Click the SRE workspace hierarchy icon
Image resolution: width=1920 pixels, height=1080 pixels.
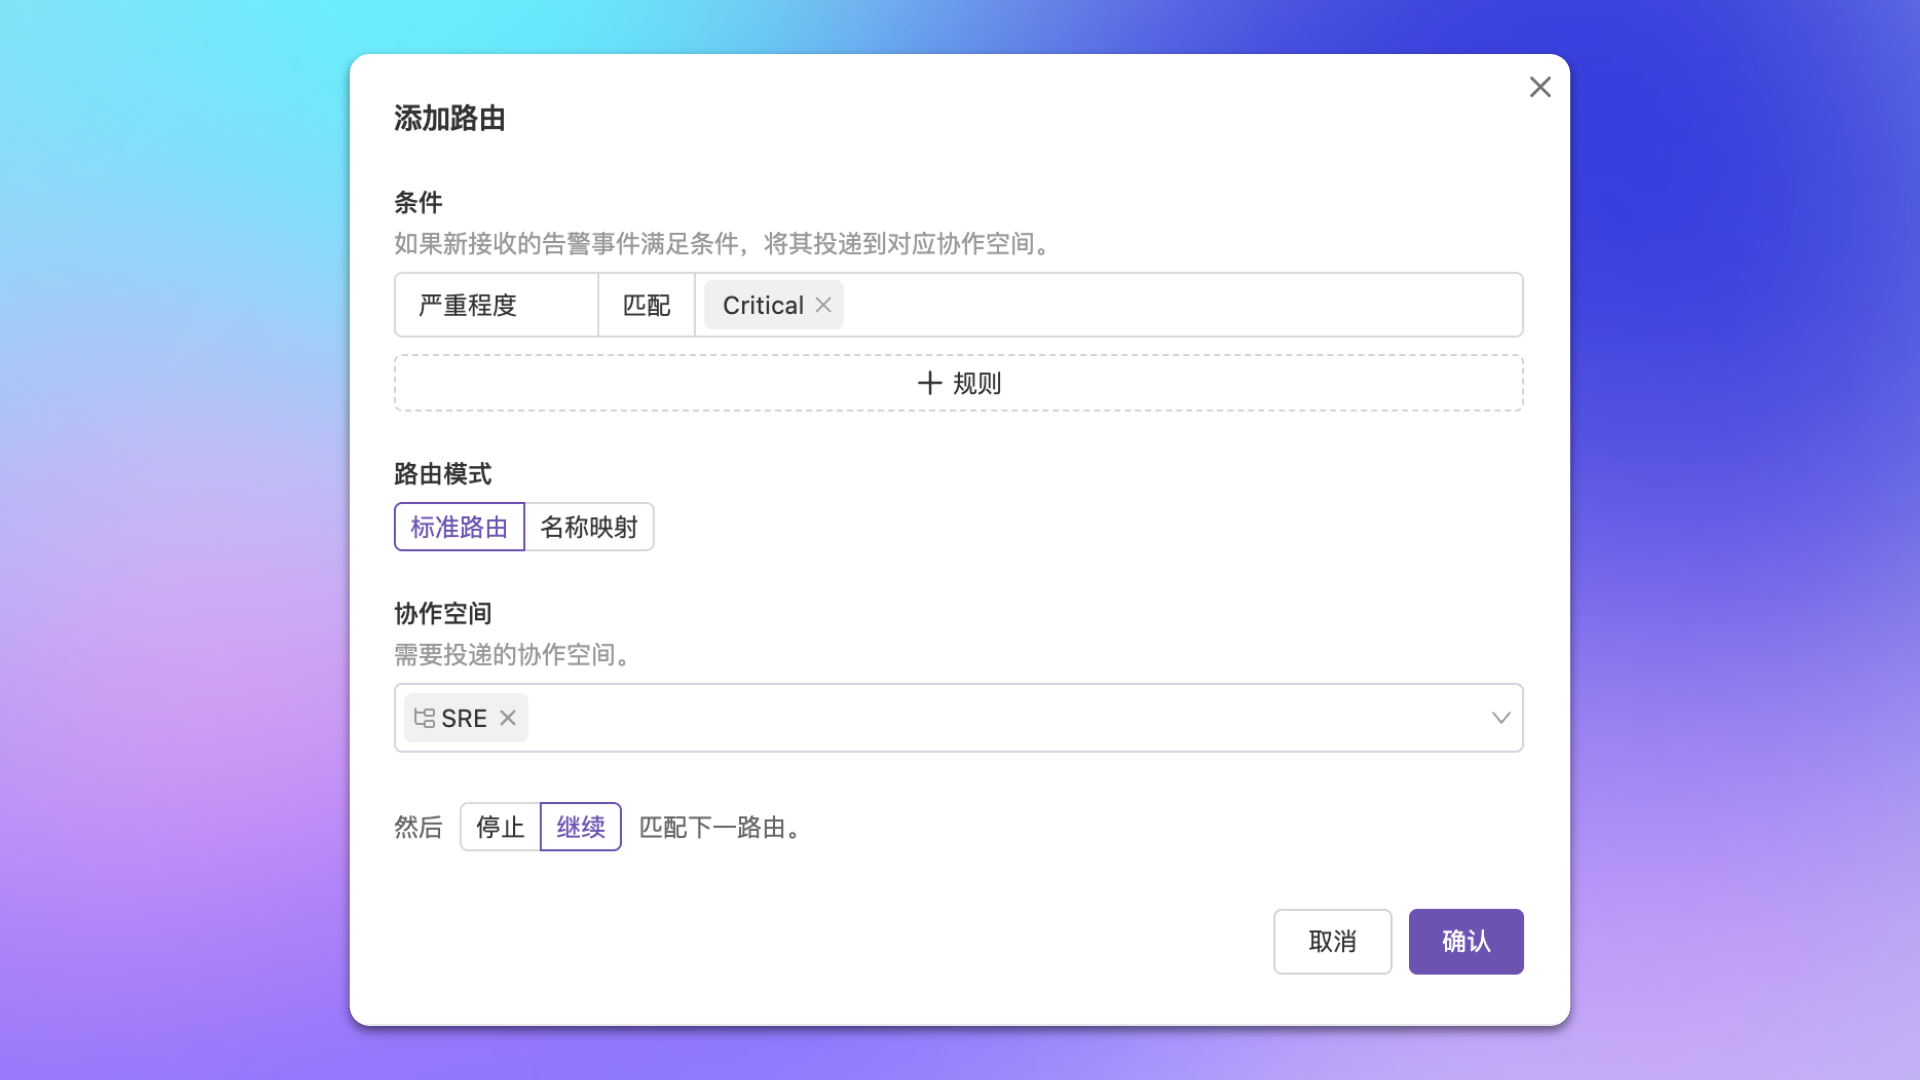(424, 718)
